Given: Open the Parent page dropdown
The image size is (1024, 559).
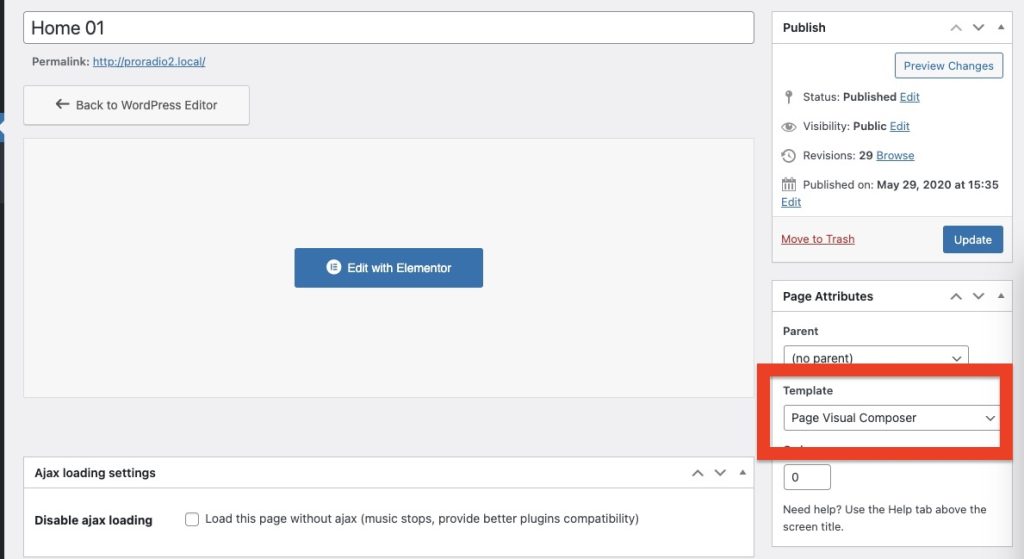Looking at the screenshot, I should pyautogui.click(x=875, y=358).
